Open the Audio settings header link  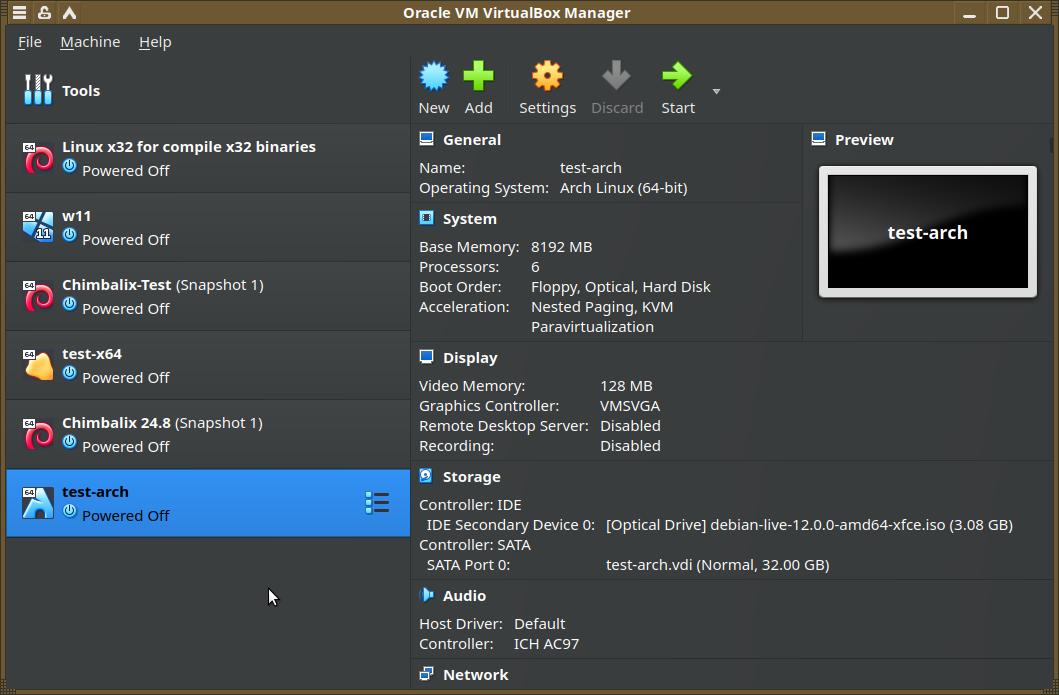coord(464,596)
